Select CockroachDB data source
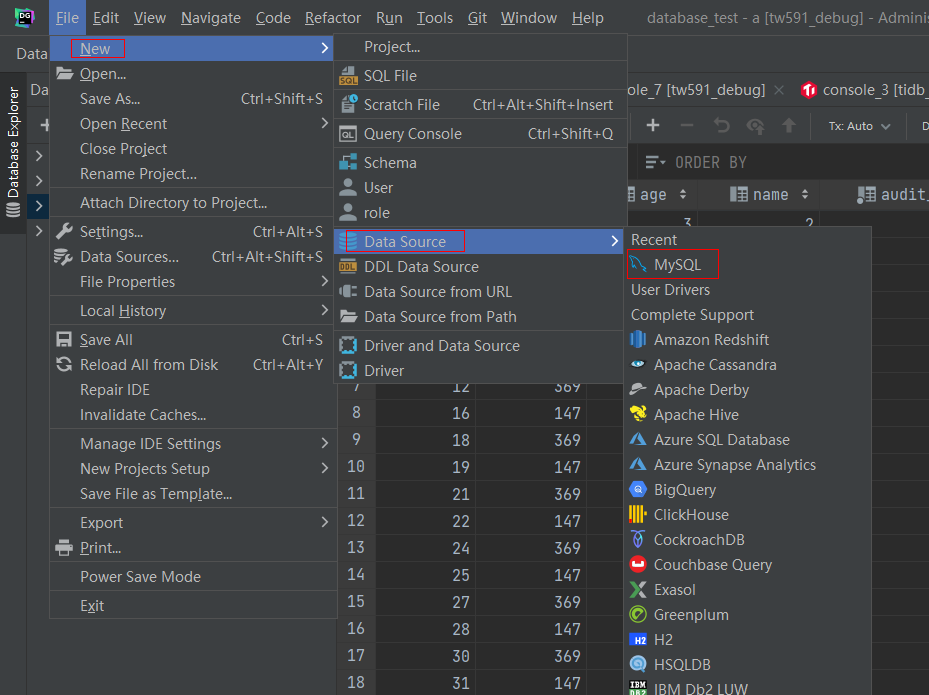Viewport: 929px width, 695px height. pos(748,540)
